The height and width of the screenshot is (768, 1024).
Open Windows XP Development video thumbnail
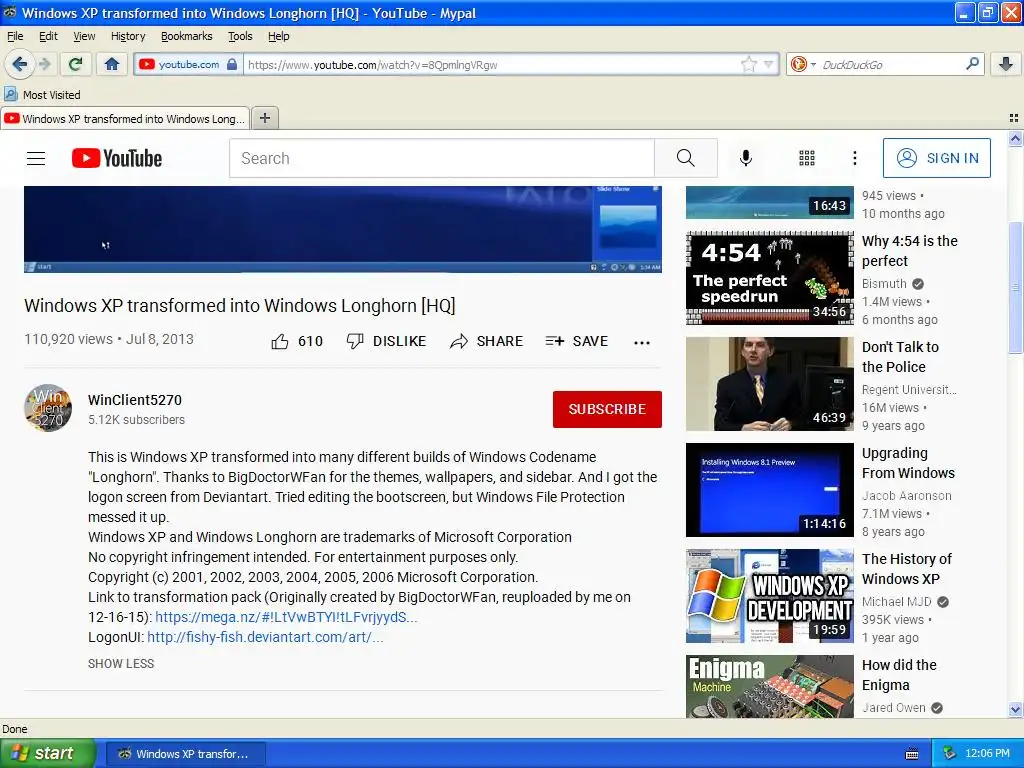770,596
